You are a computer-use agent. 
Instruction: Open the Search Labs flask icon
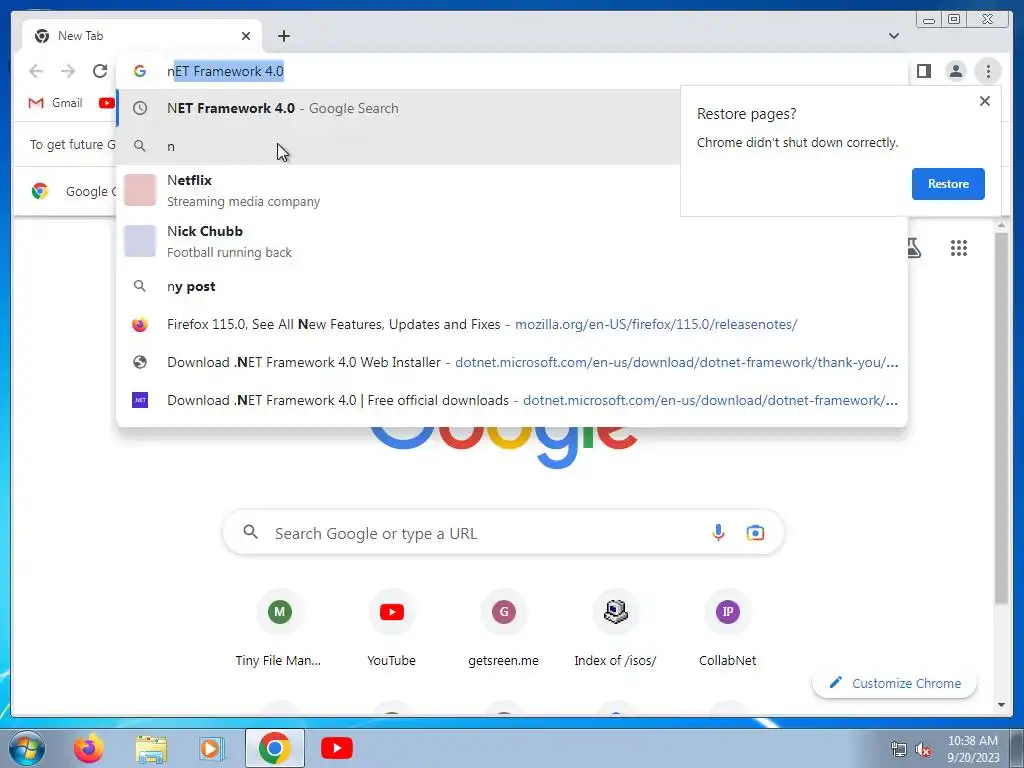tap(914, 248)
